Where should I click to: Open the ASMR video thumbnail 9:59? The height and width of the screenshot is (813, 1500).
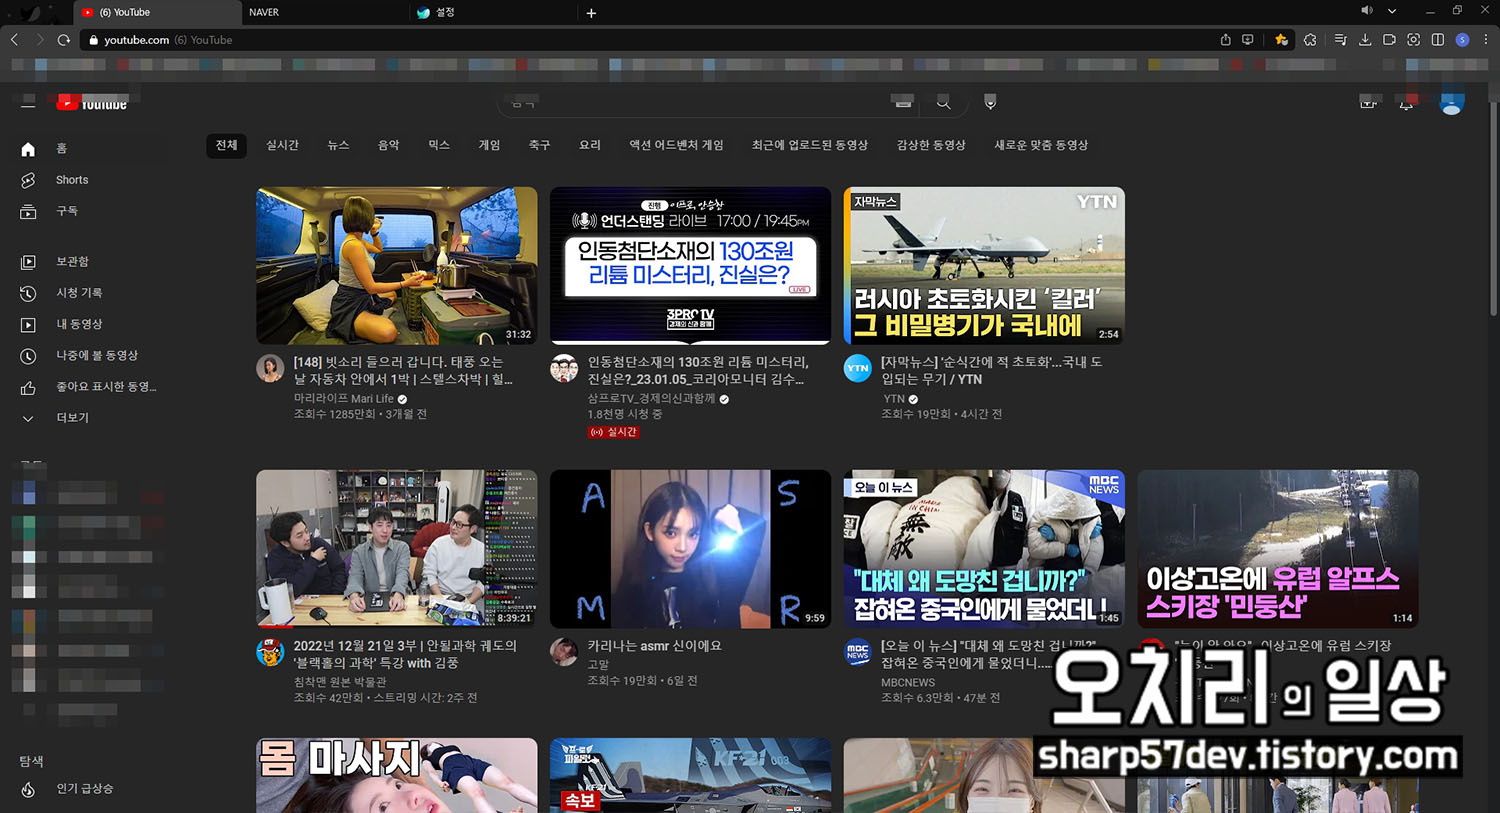coord(690,549)
